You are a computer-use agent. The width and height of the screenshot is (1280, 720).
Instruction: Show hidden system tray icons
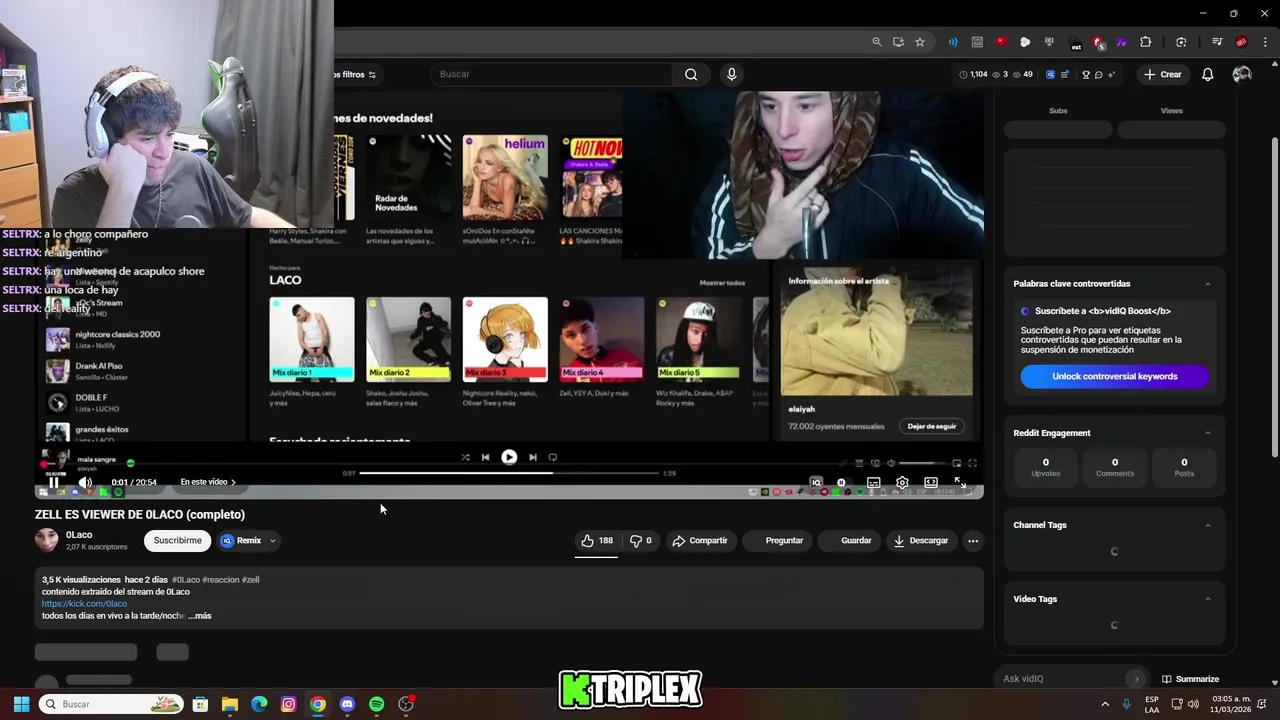pyautogui.click(x=1105, y=704)
